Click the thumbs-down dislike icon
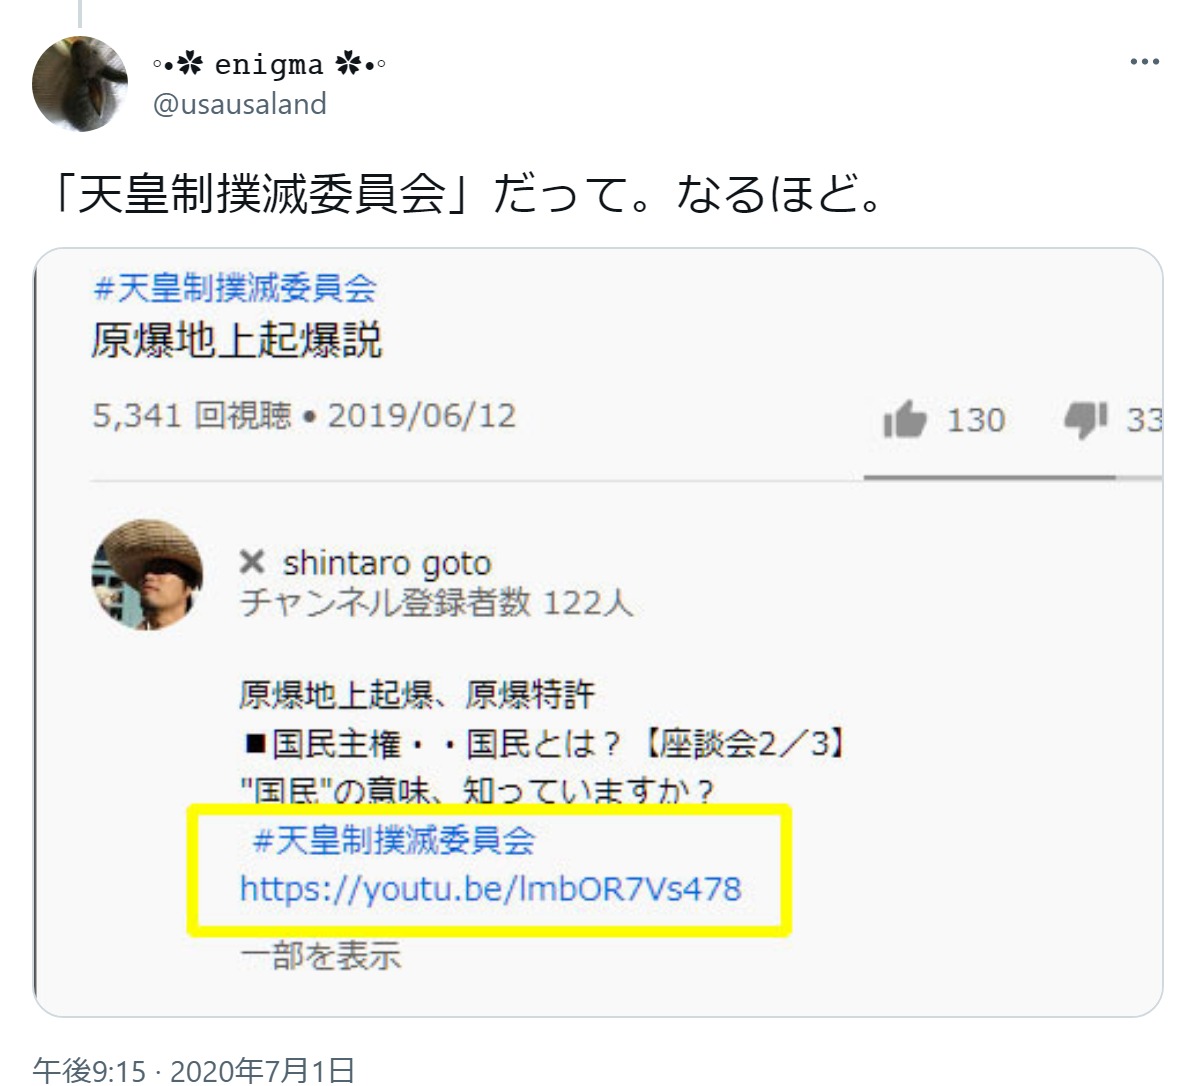 1085,419
